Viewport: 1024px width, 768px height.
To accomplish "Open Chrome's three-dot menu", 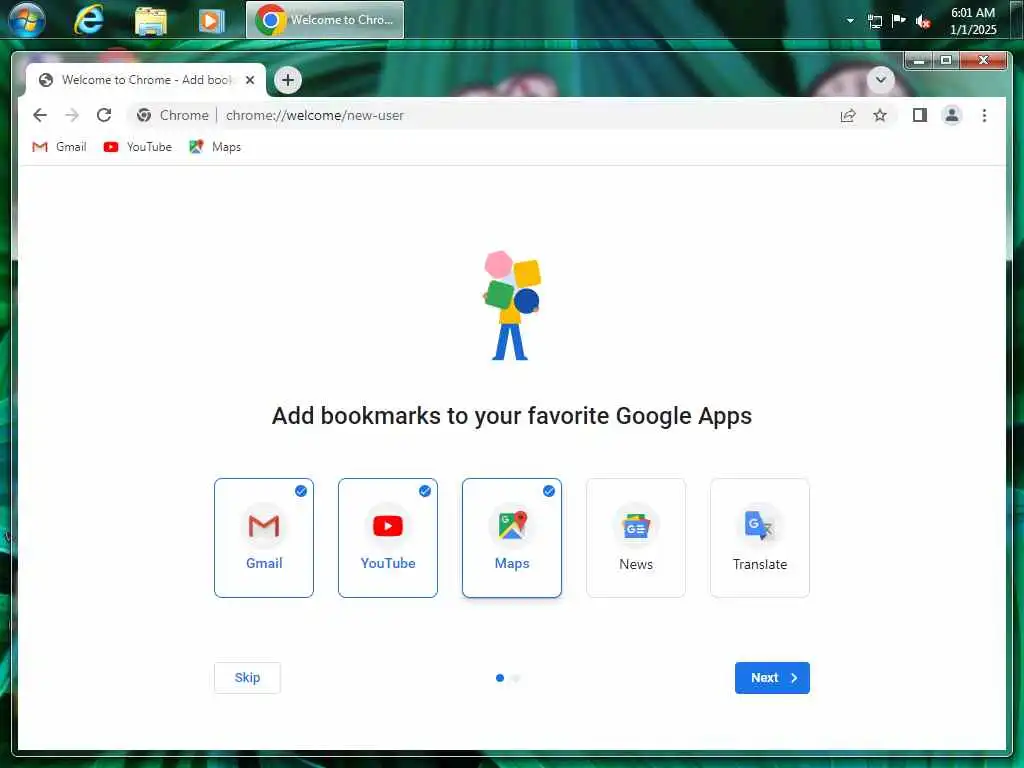I will tap(984, 116).
